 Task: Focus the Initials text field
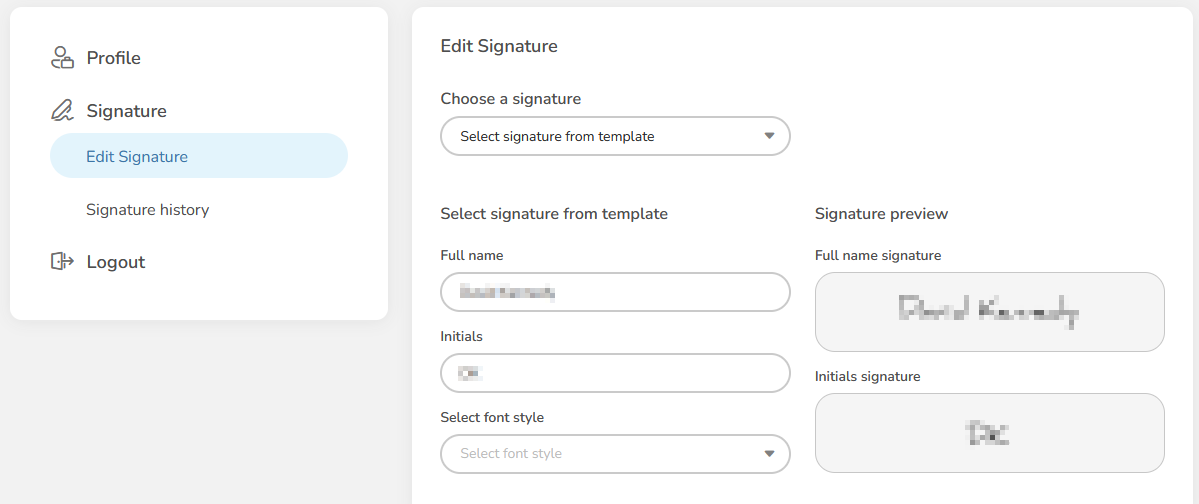tap(614, 373)
